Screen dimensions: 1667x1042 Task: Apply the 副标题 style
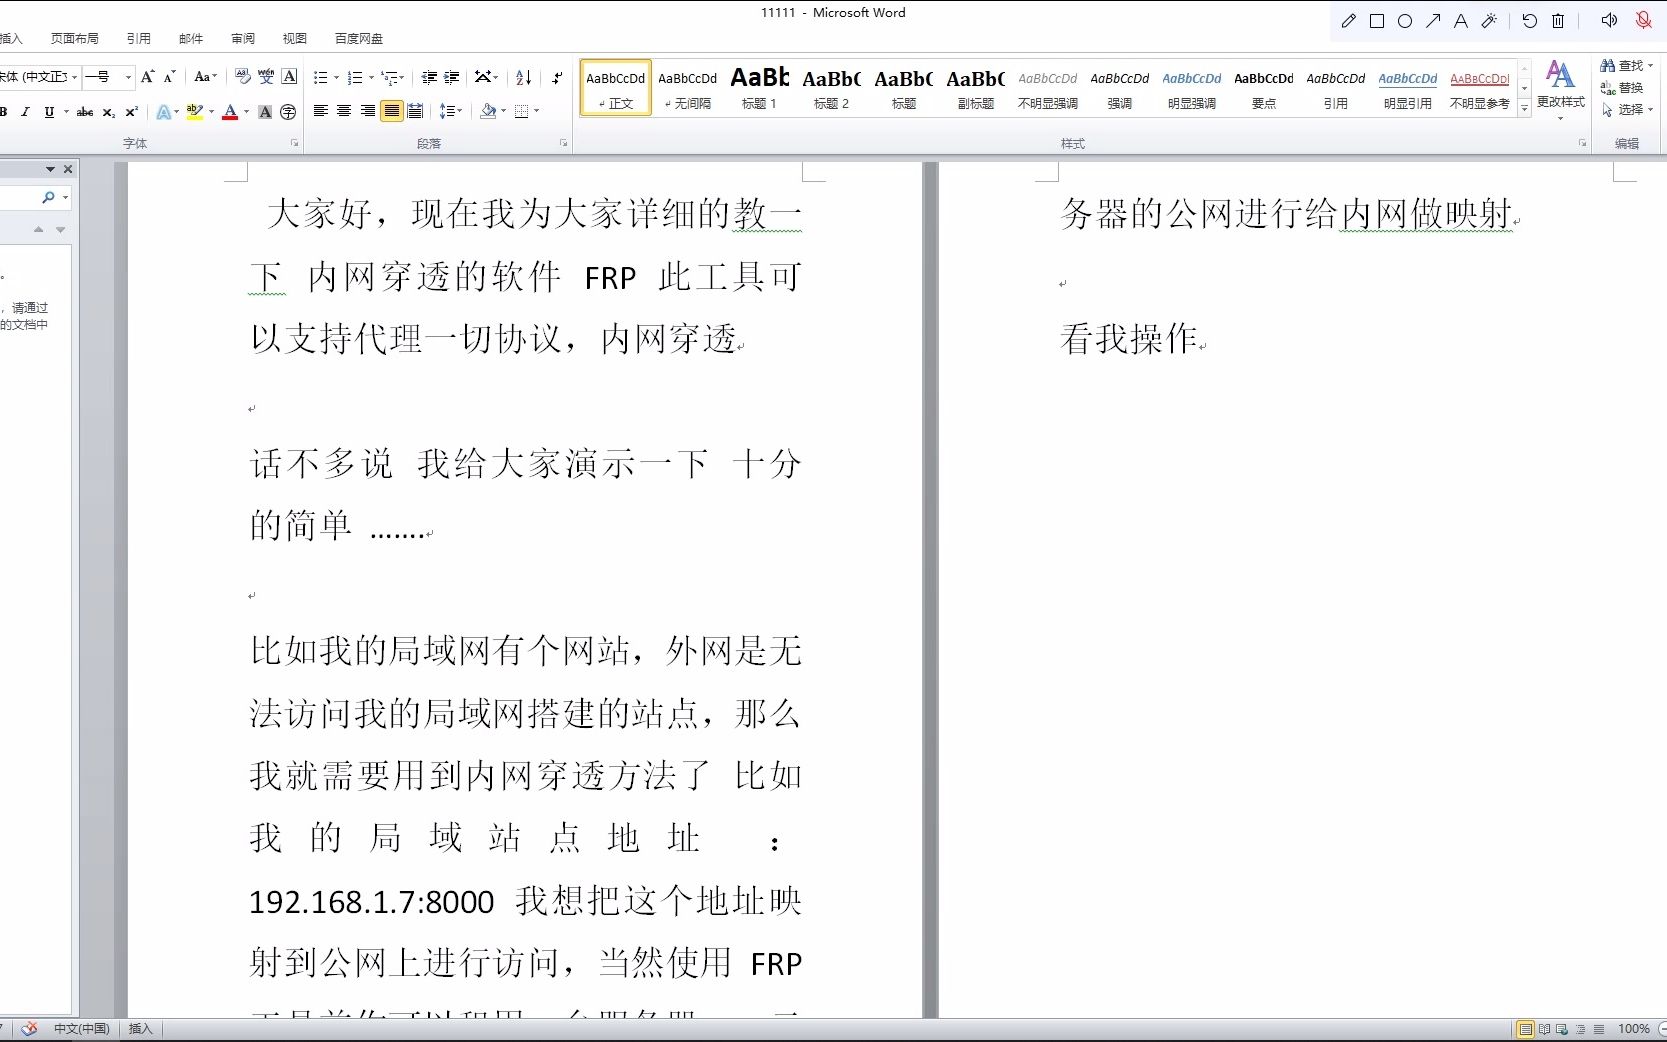pos(976,88)
